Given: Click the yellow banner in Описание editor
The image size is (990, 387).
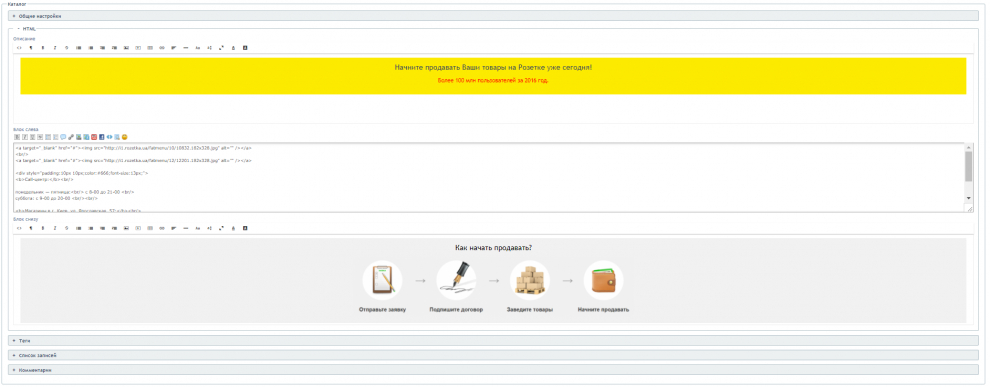Looking at the screenshot, I should [x=493, y=76].
